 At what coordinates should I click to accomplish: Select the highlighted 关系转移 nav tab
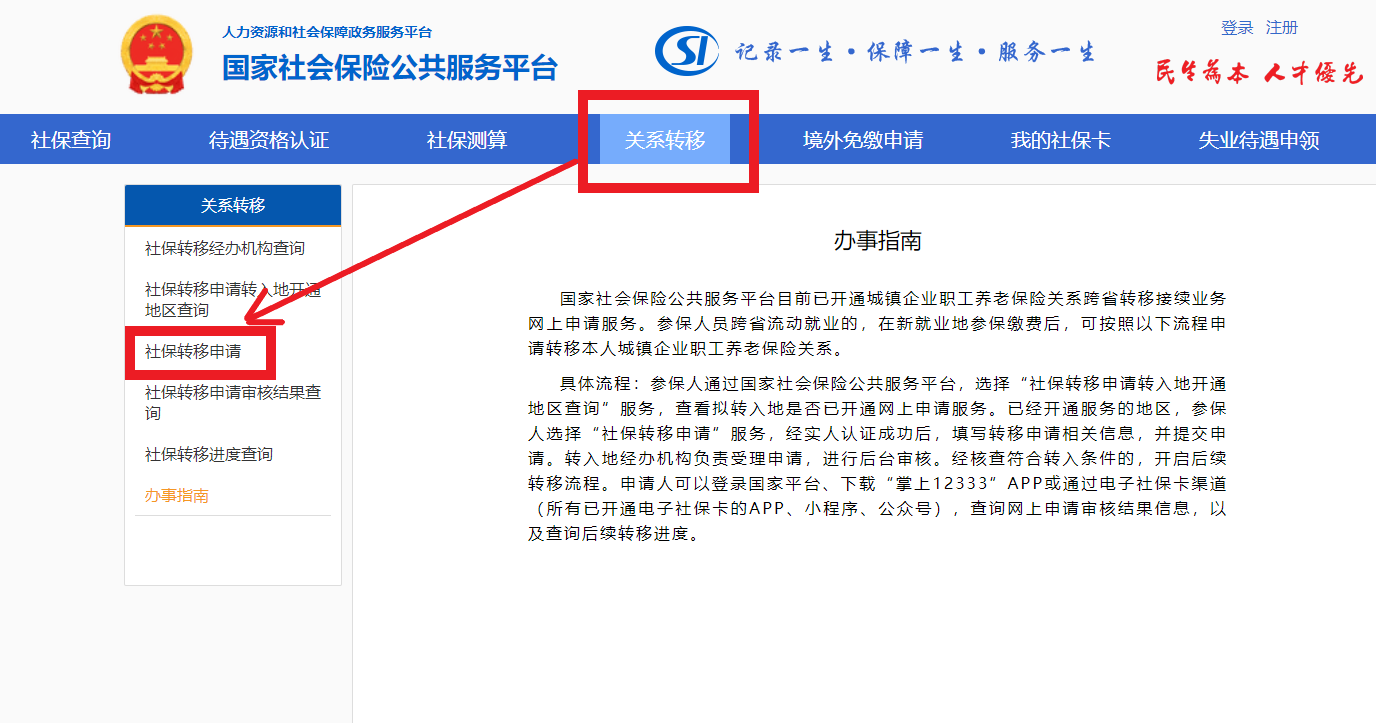pyautogui.click(x=665, y=140)
